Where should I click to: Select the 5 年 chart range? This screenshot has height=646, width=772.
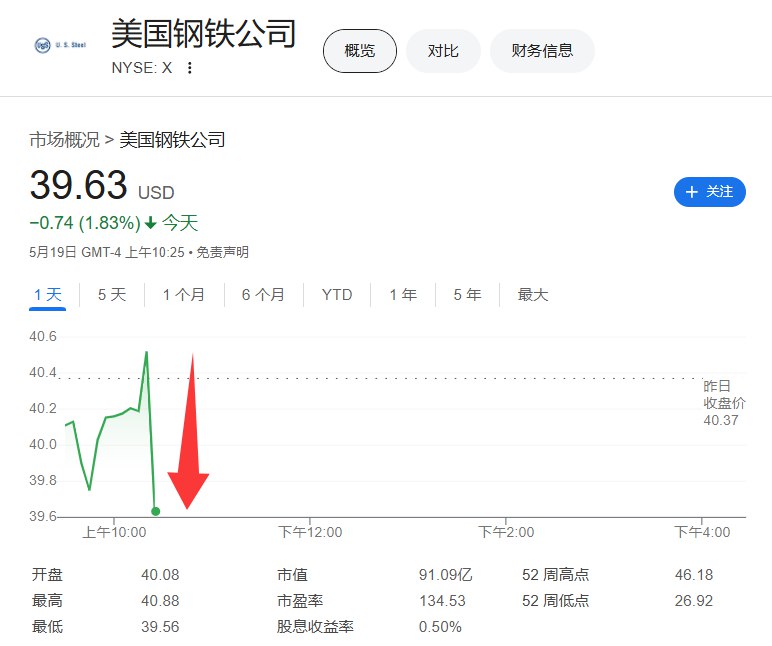tap(467, 295)
